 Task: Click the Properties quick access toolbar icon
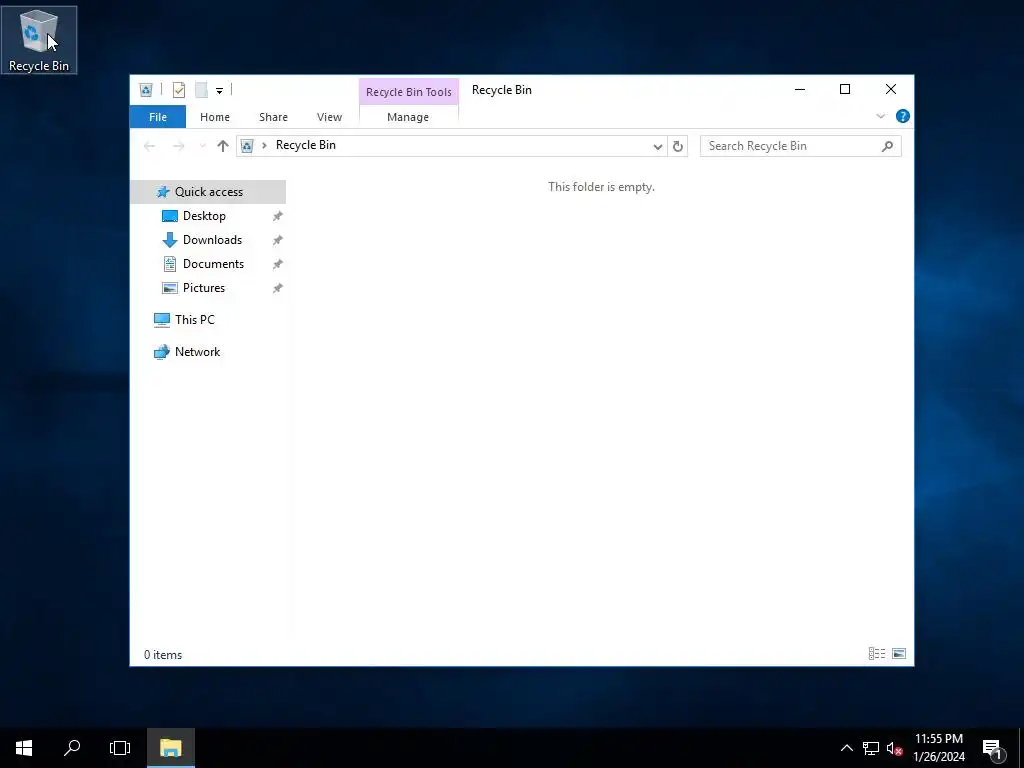pyautogui.click(x=179, y=90)
